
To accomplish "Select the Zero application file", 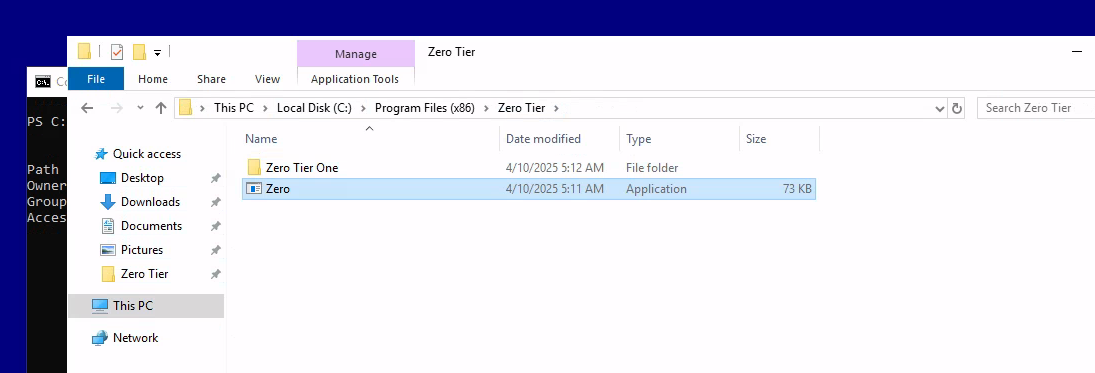I will [529, 189].
